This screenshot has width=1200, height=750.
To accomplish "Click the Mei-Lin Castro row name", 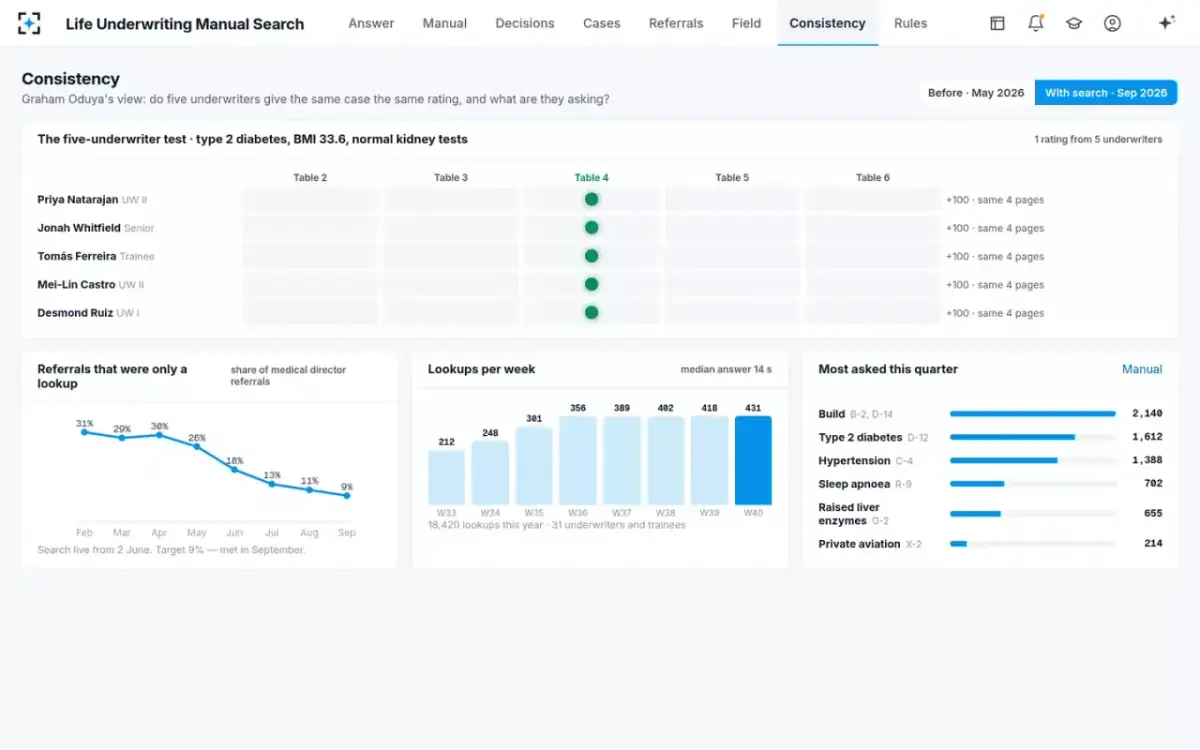I will pyautogui.click(x=76, y=284).
